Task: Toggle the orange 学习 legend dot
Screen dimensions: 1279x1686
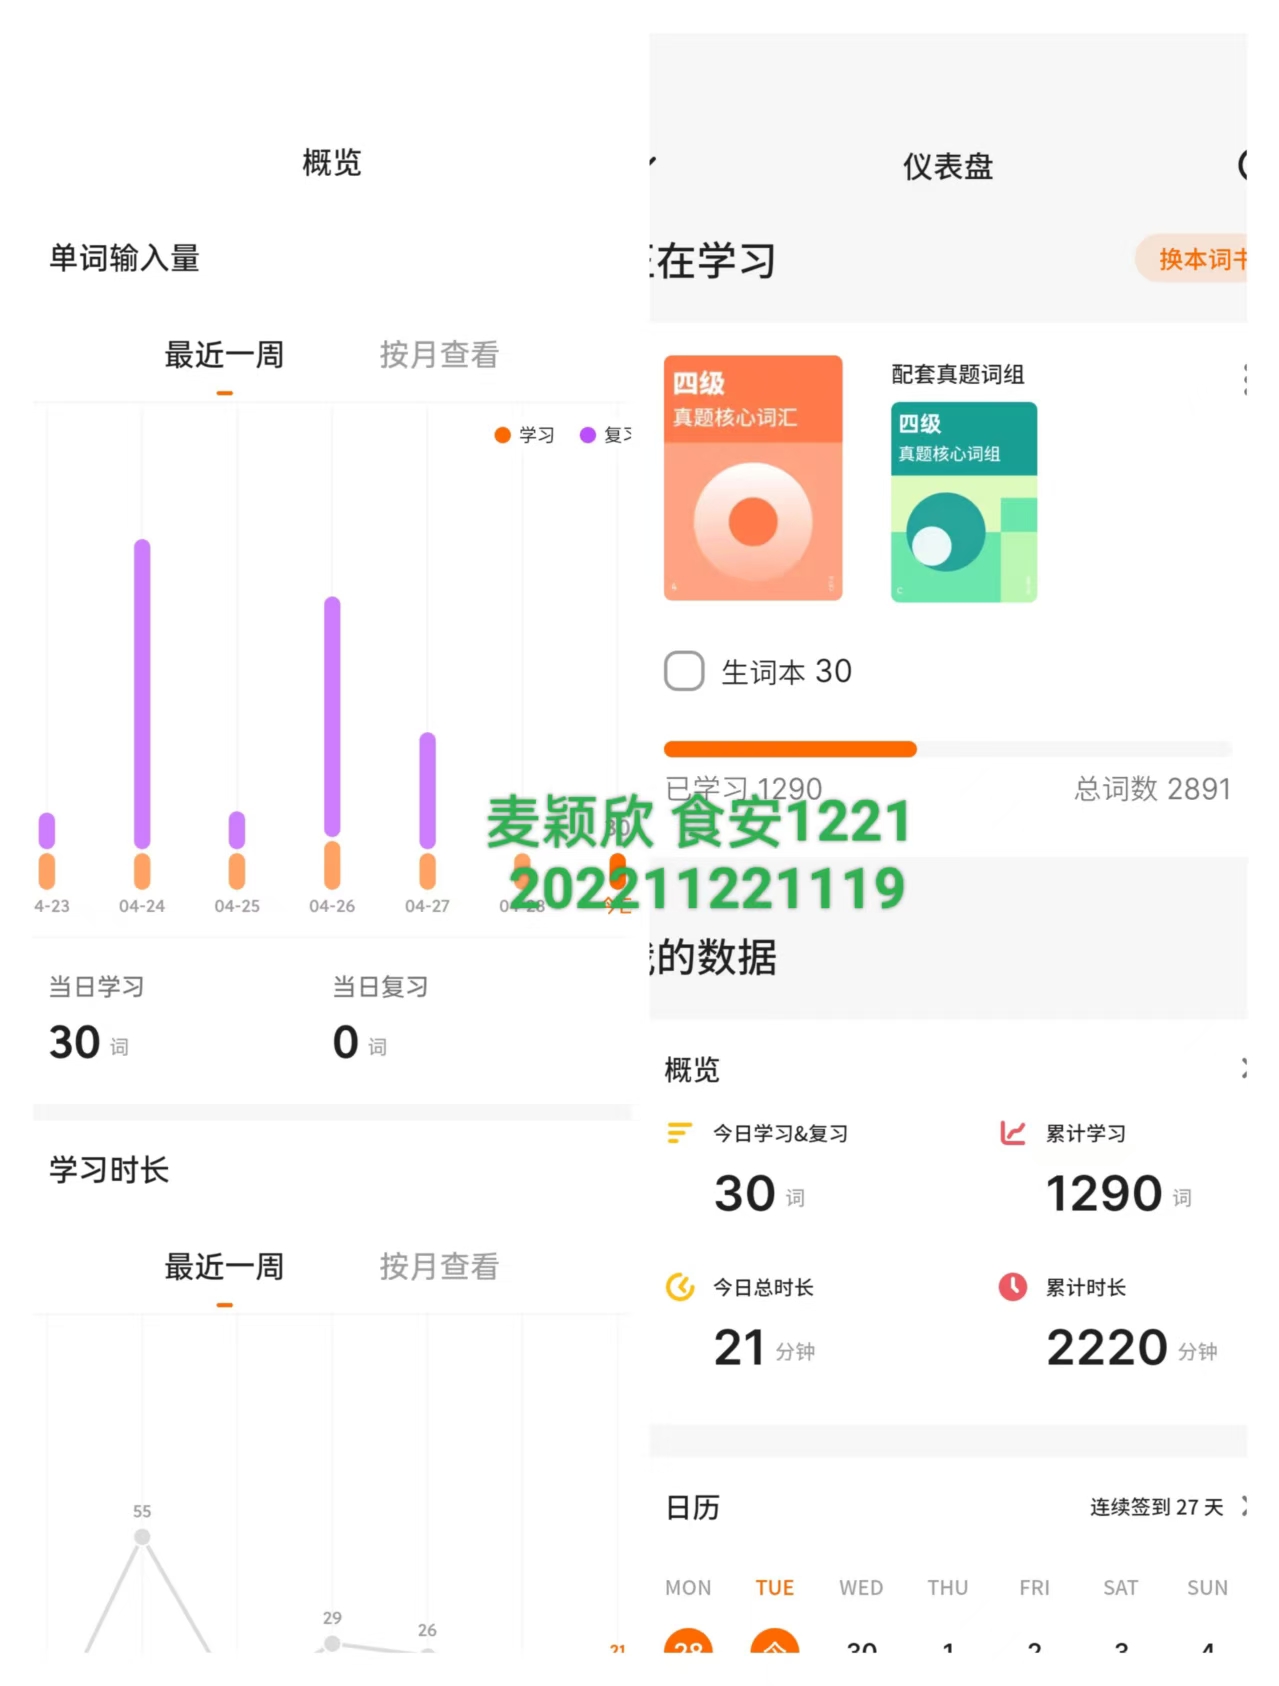Action: coord(502,435)
